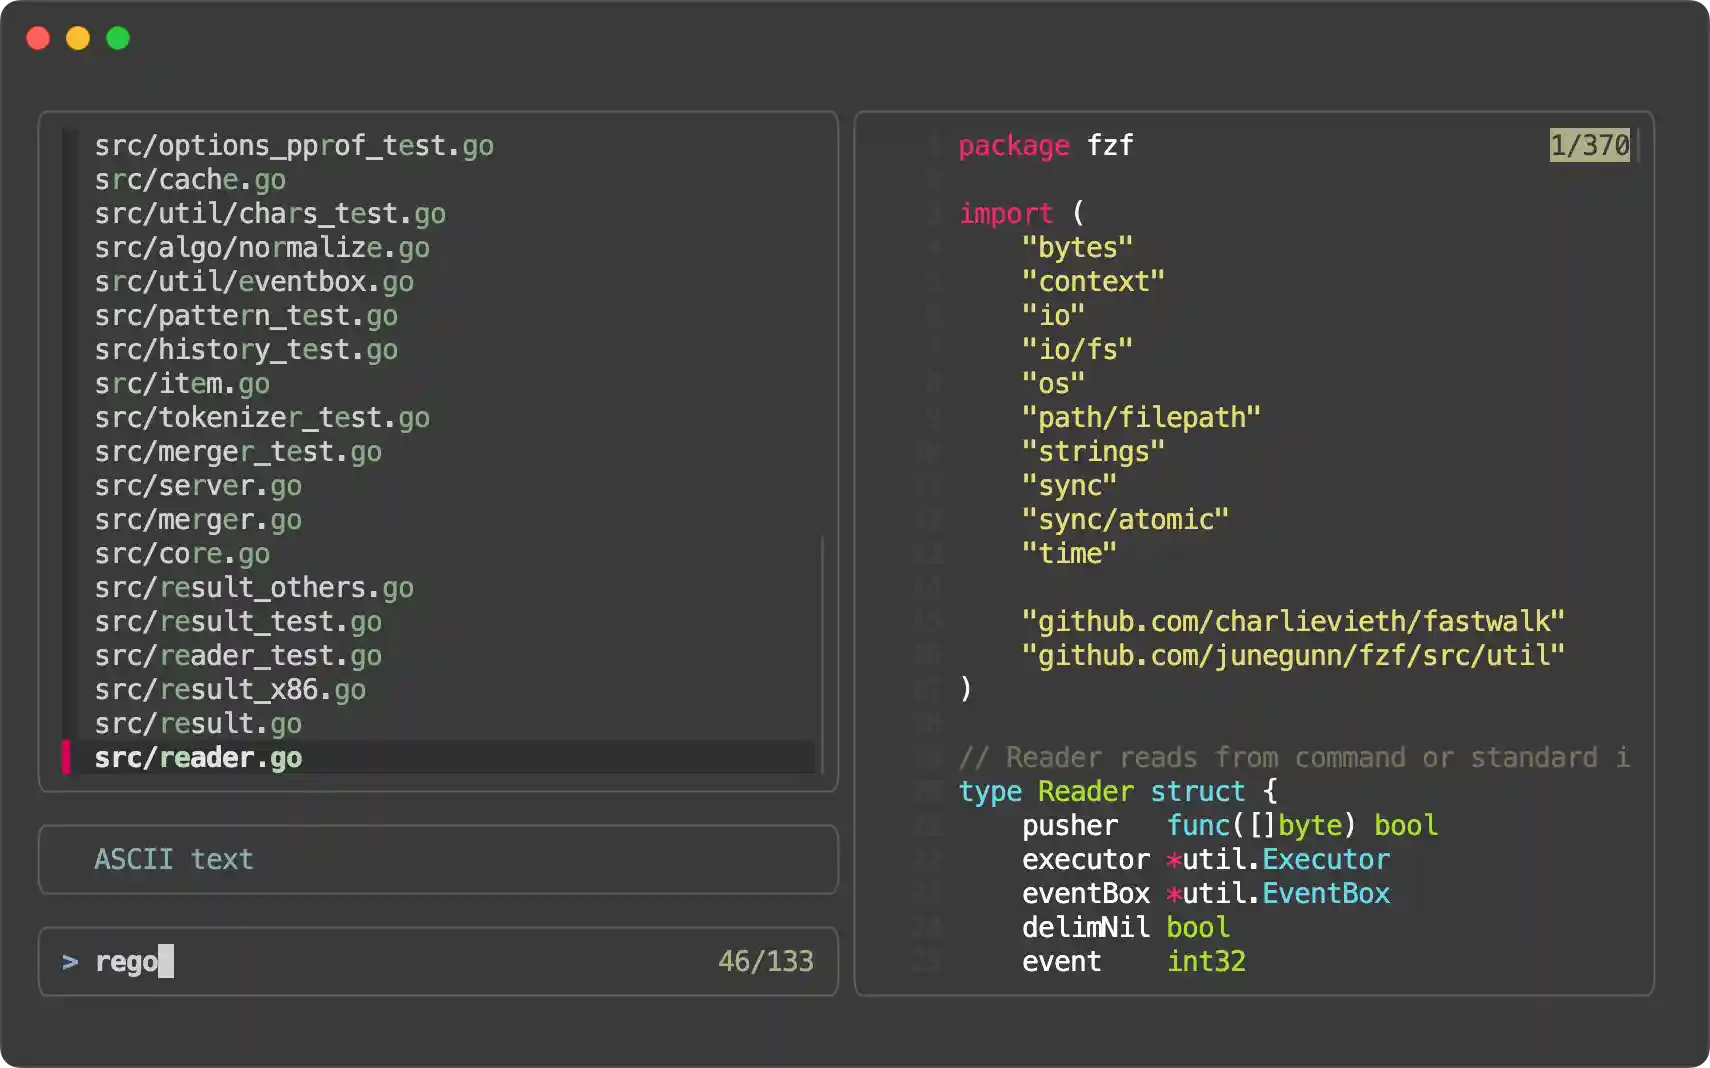Click src/util/eventbox.go result
Image resolution: width=1710 pixels, height=1068 pixels.
coord(254,282)
